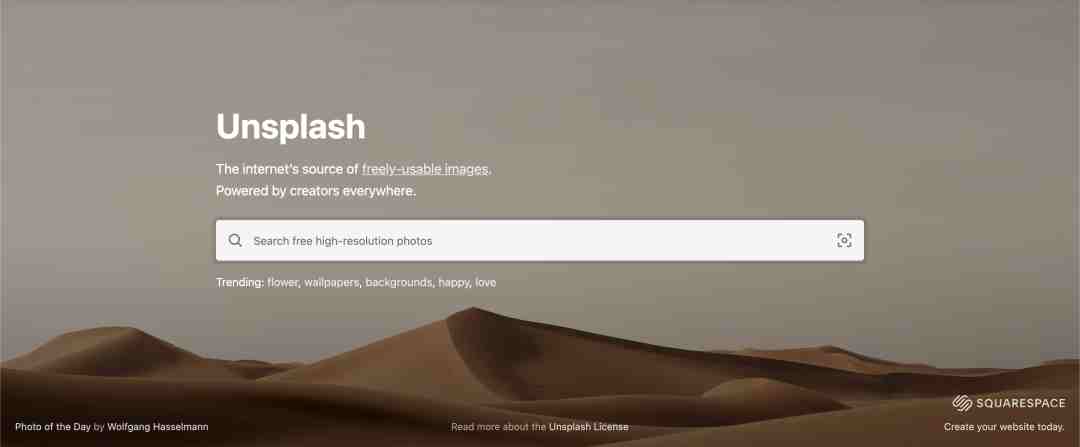Click the Squarespace logo icon
Screen dimensions: 1080x447
[x=962, y=404]
